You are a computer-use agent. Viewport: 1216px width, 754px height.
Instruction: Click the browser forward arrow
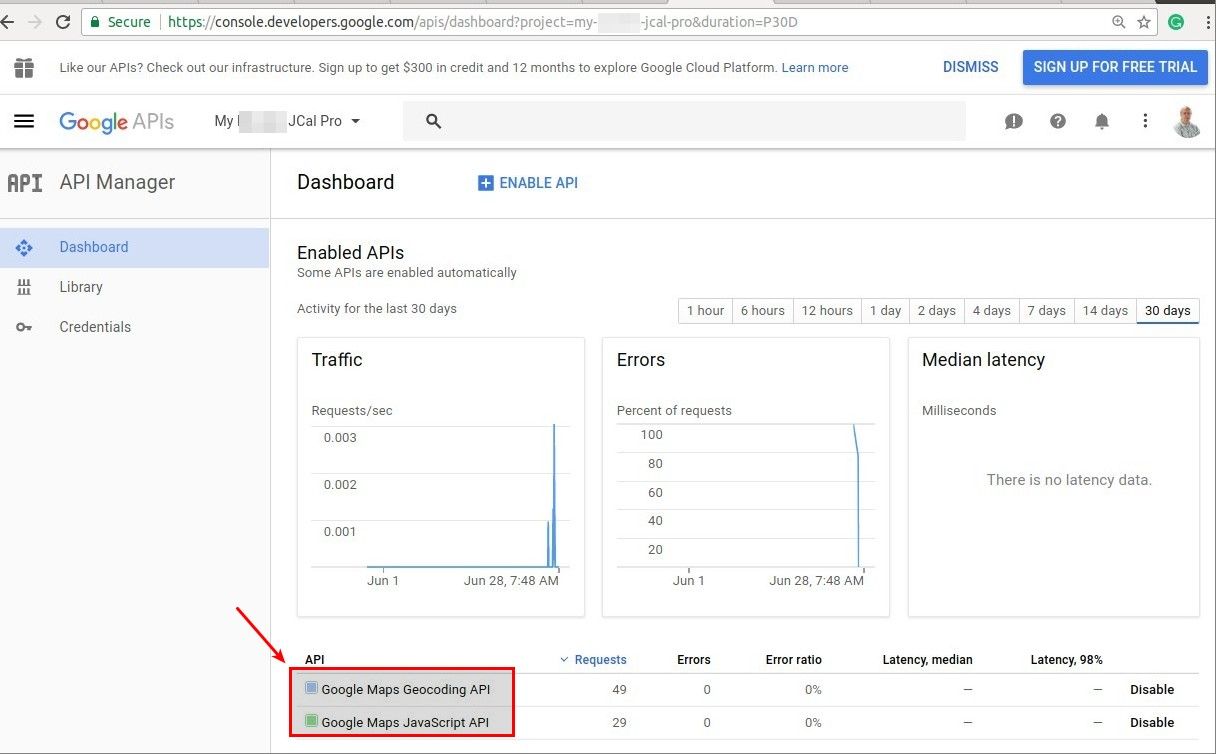[x=34, y=21]
